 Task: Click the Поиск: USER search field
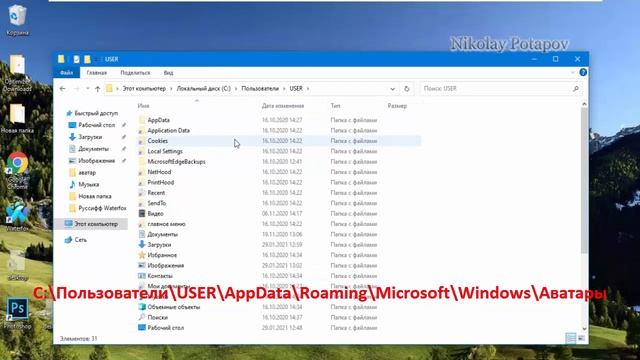pos(500,89)
